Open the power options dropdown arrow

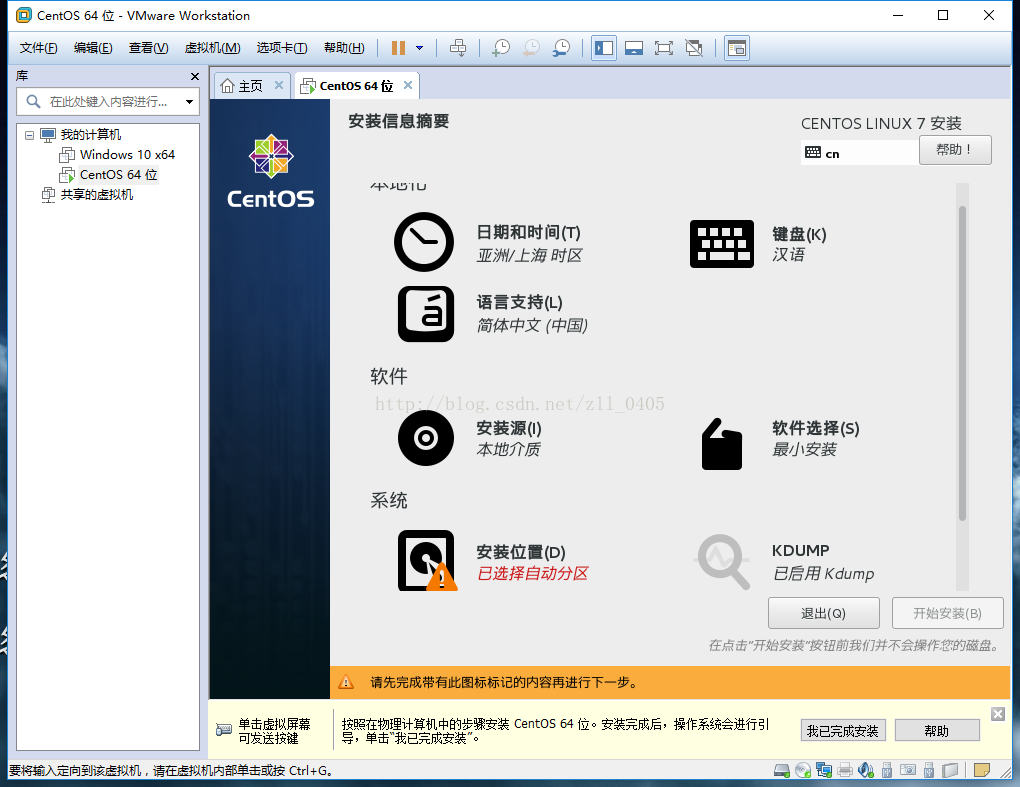click(420, 48)
